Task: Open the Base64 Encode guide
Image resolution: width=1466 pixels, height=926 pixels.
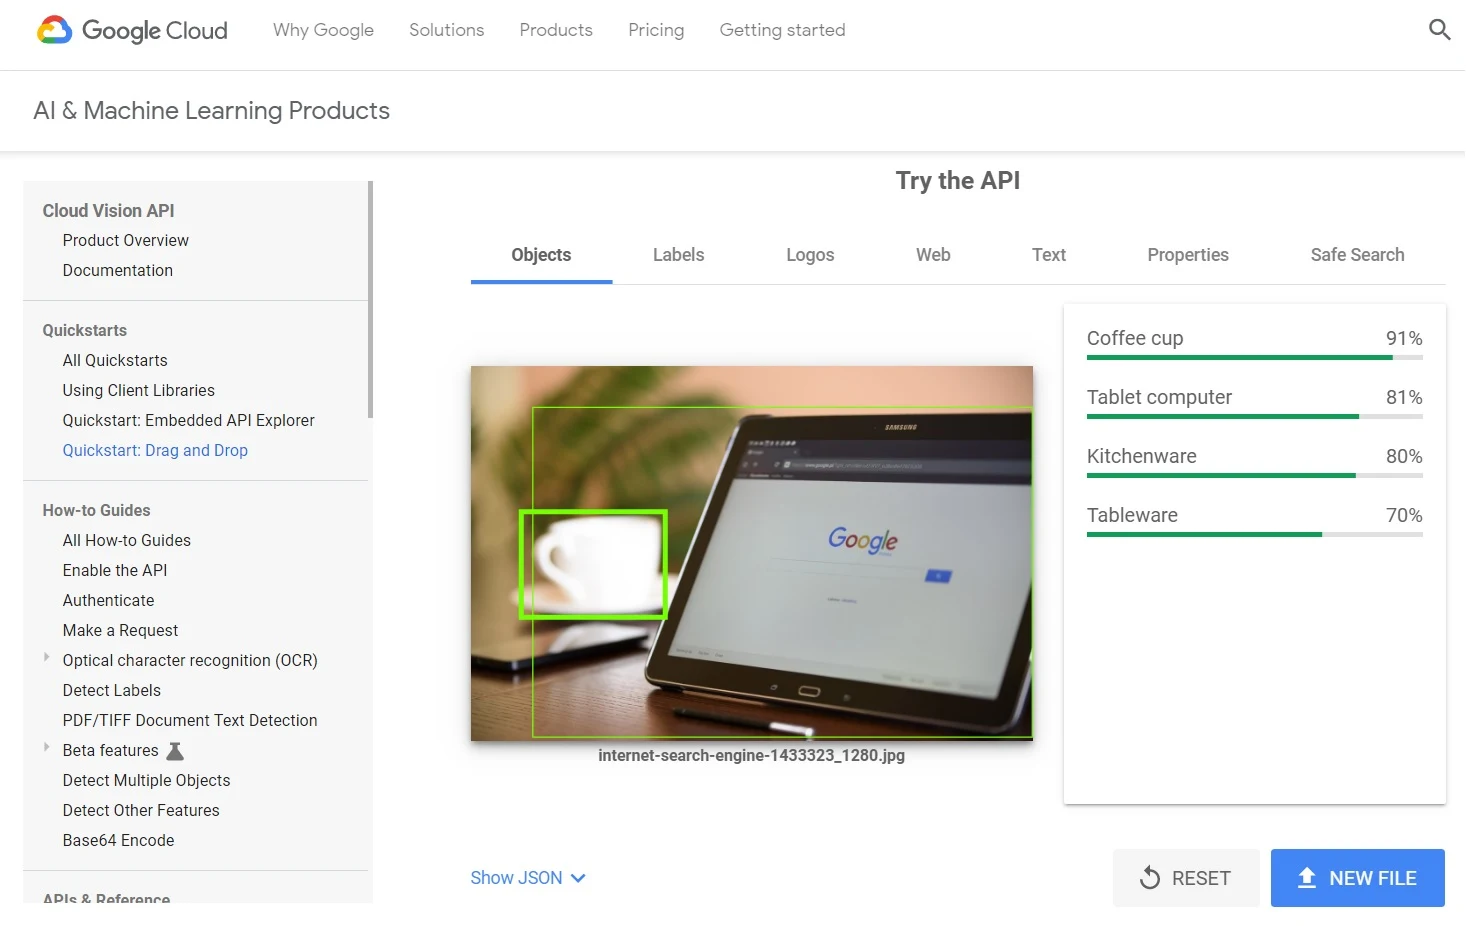Action: [x=118, y=840]
